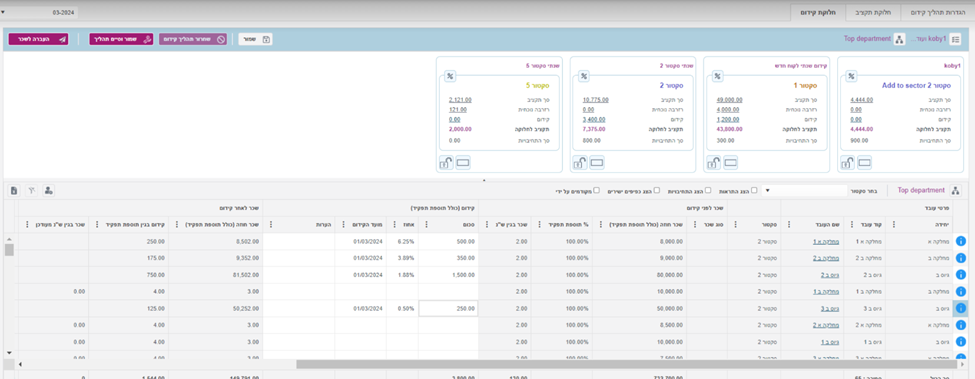
Task: Click the padlock on the 10,775.00 budget card
Action: pyautogui.click(x=580, y=163)
